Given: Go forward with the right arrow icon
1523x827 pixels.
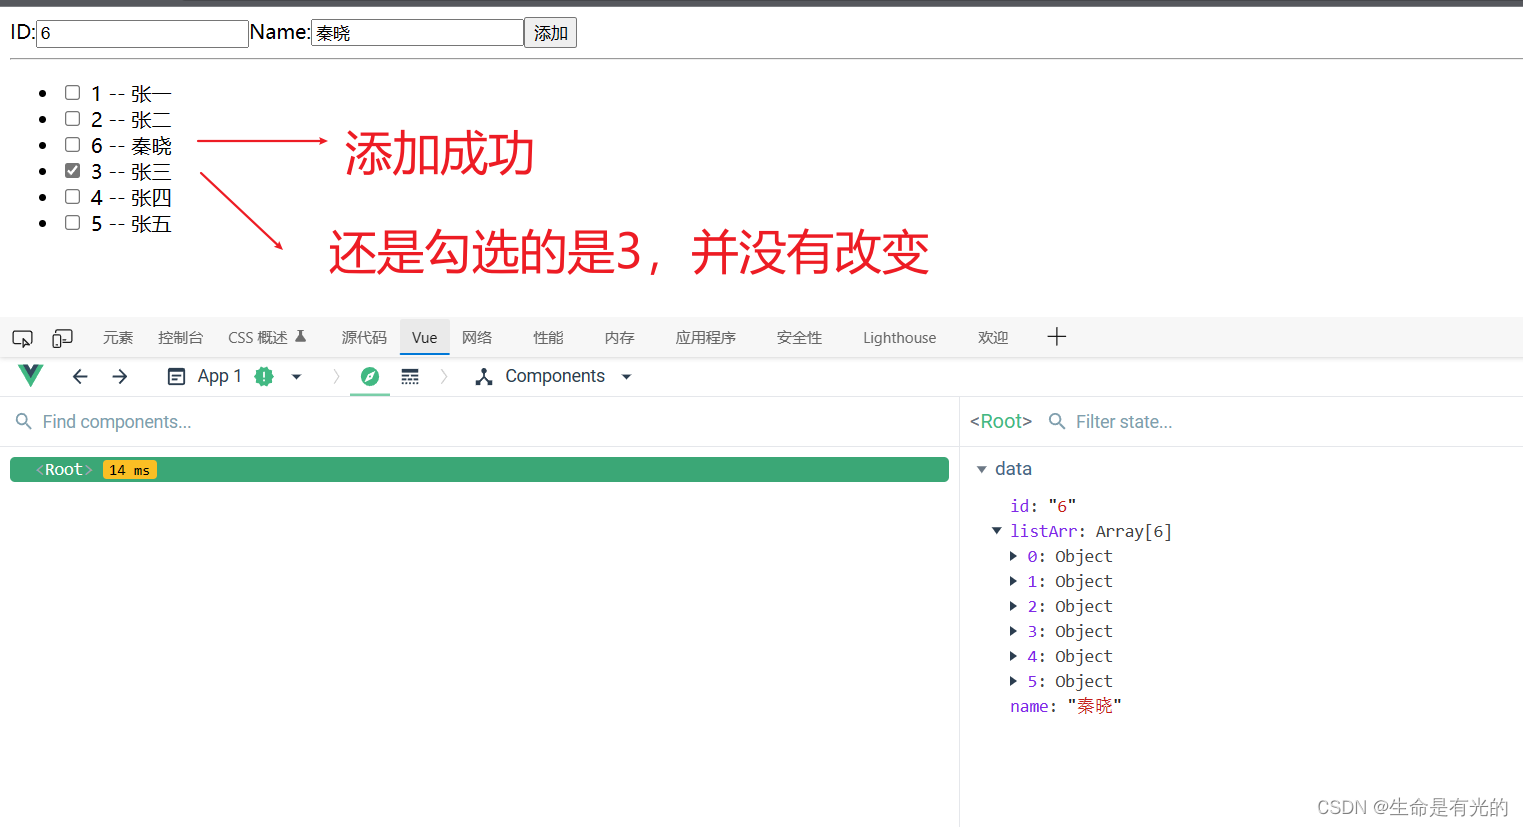Looking at the screenshot, I should pos(120,376).
